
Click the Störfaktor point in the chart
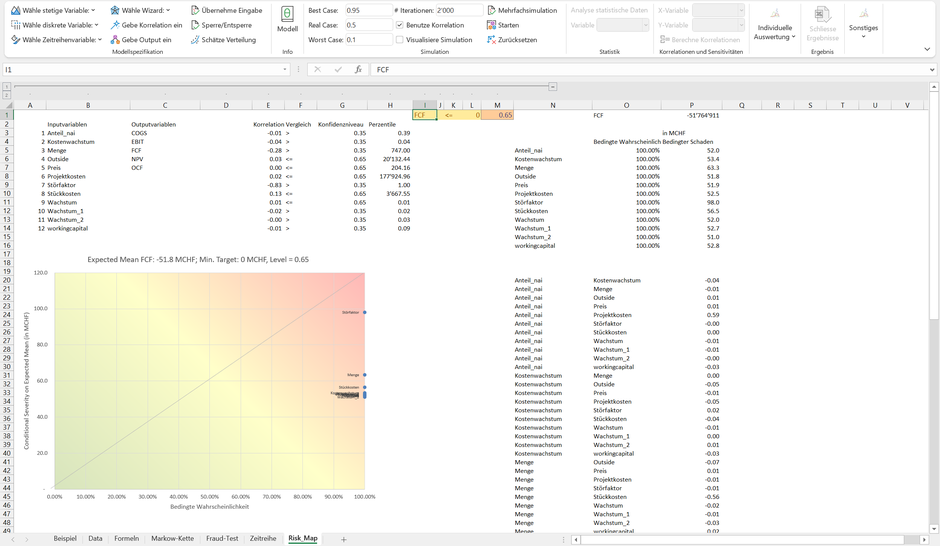[364, 312]
